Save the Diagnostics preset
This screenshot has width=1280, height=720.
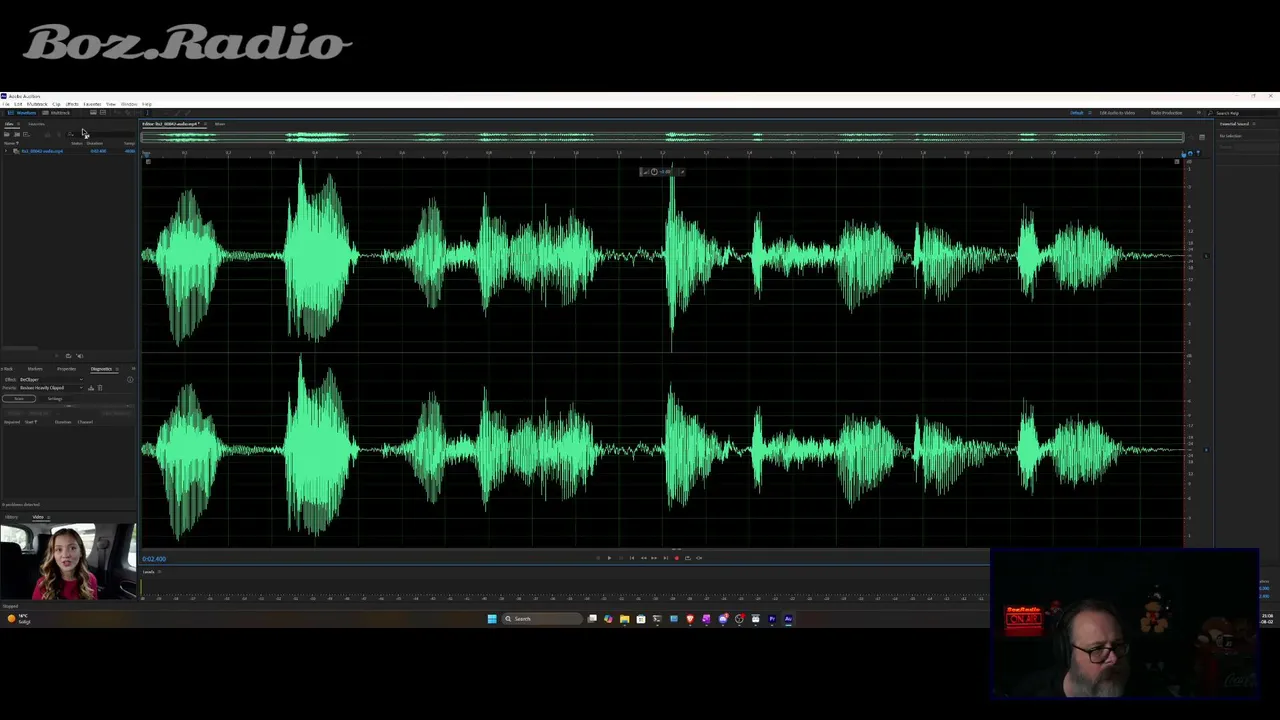tap(91, 388)
